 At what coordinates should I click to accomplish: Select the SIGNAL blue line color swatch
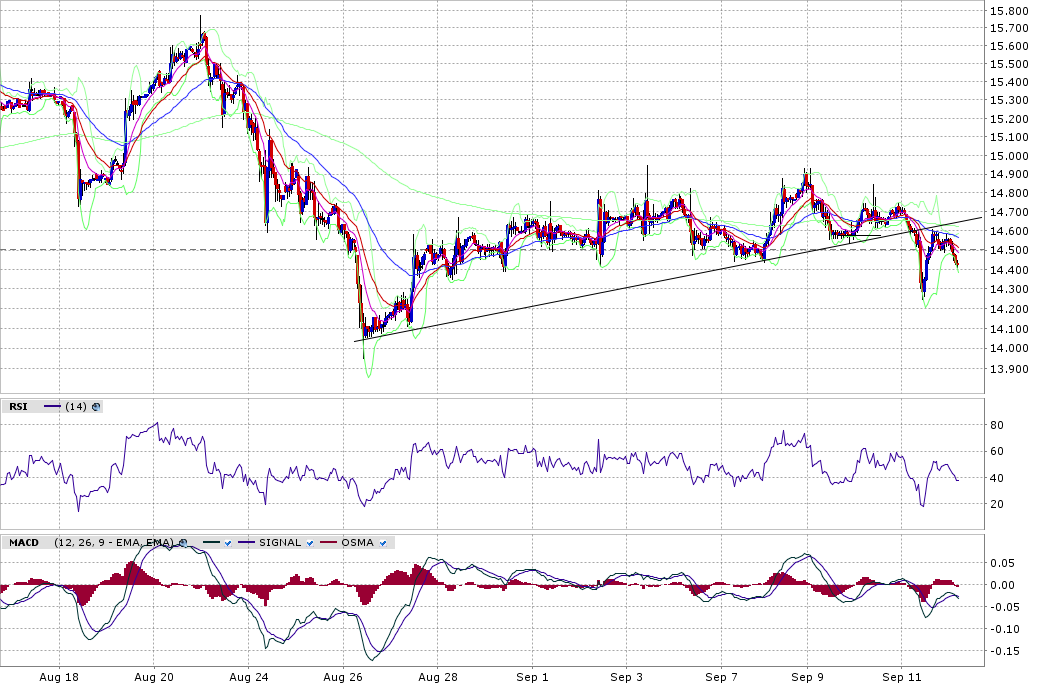[246, 543]
